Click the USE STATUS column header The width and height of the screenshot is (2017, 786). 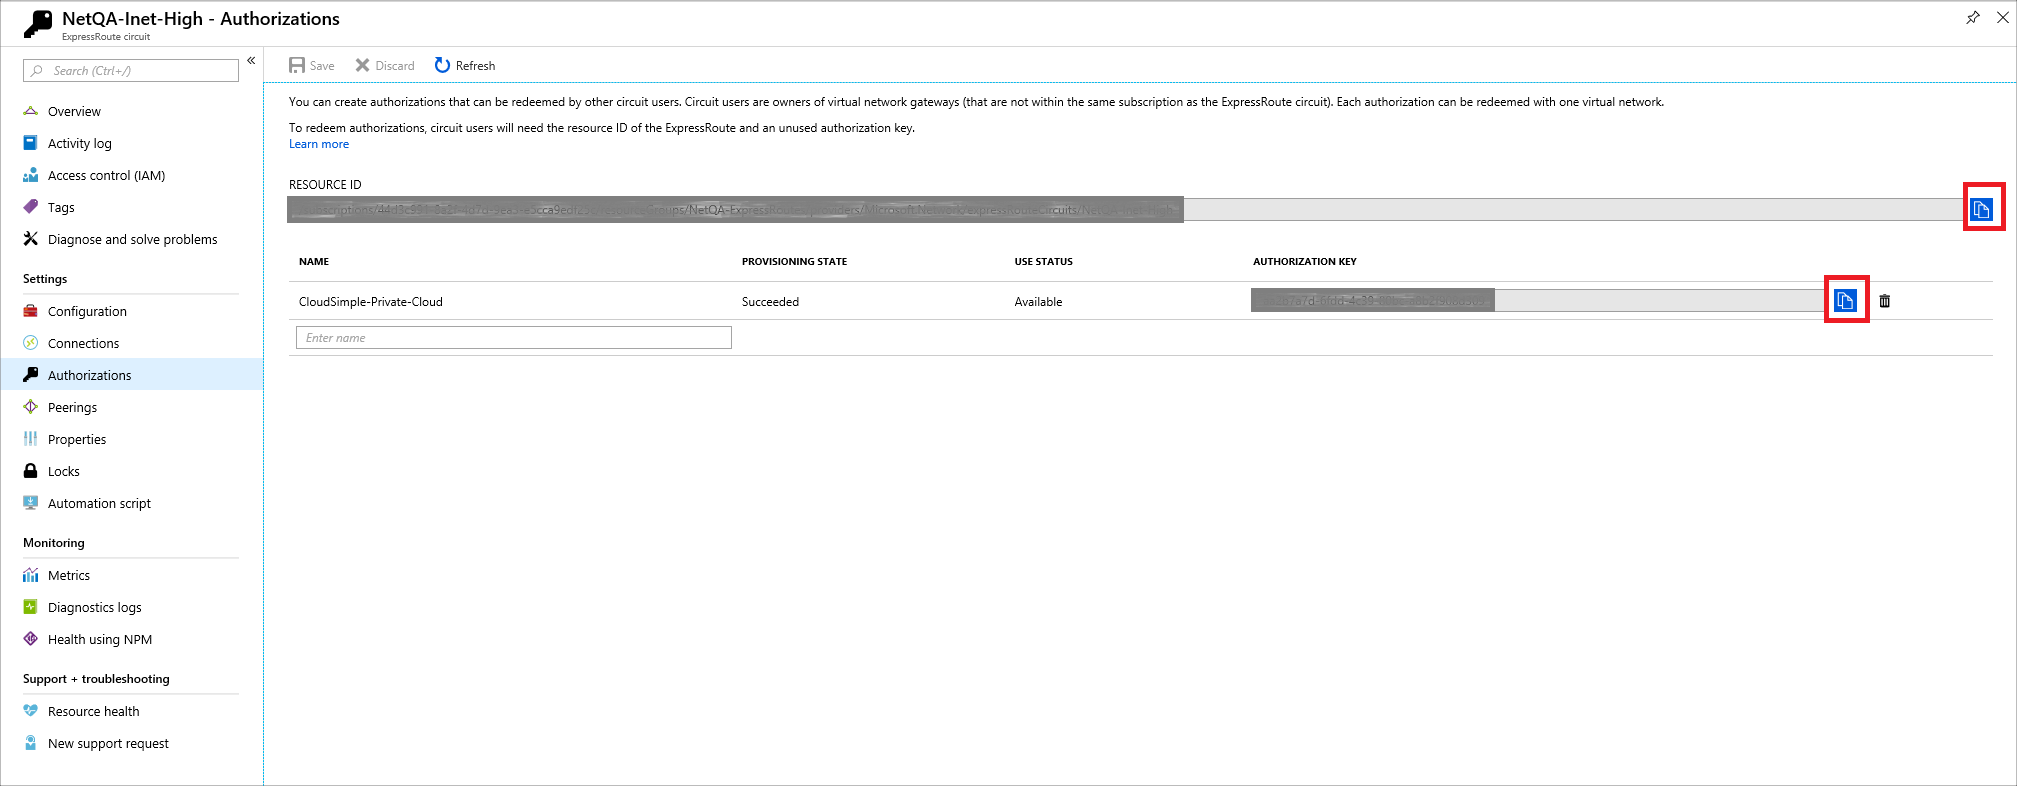(x=1043, y=261)
